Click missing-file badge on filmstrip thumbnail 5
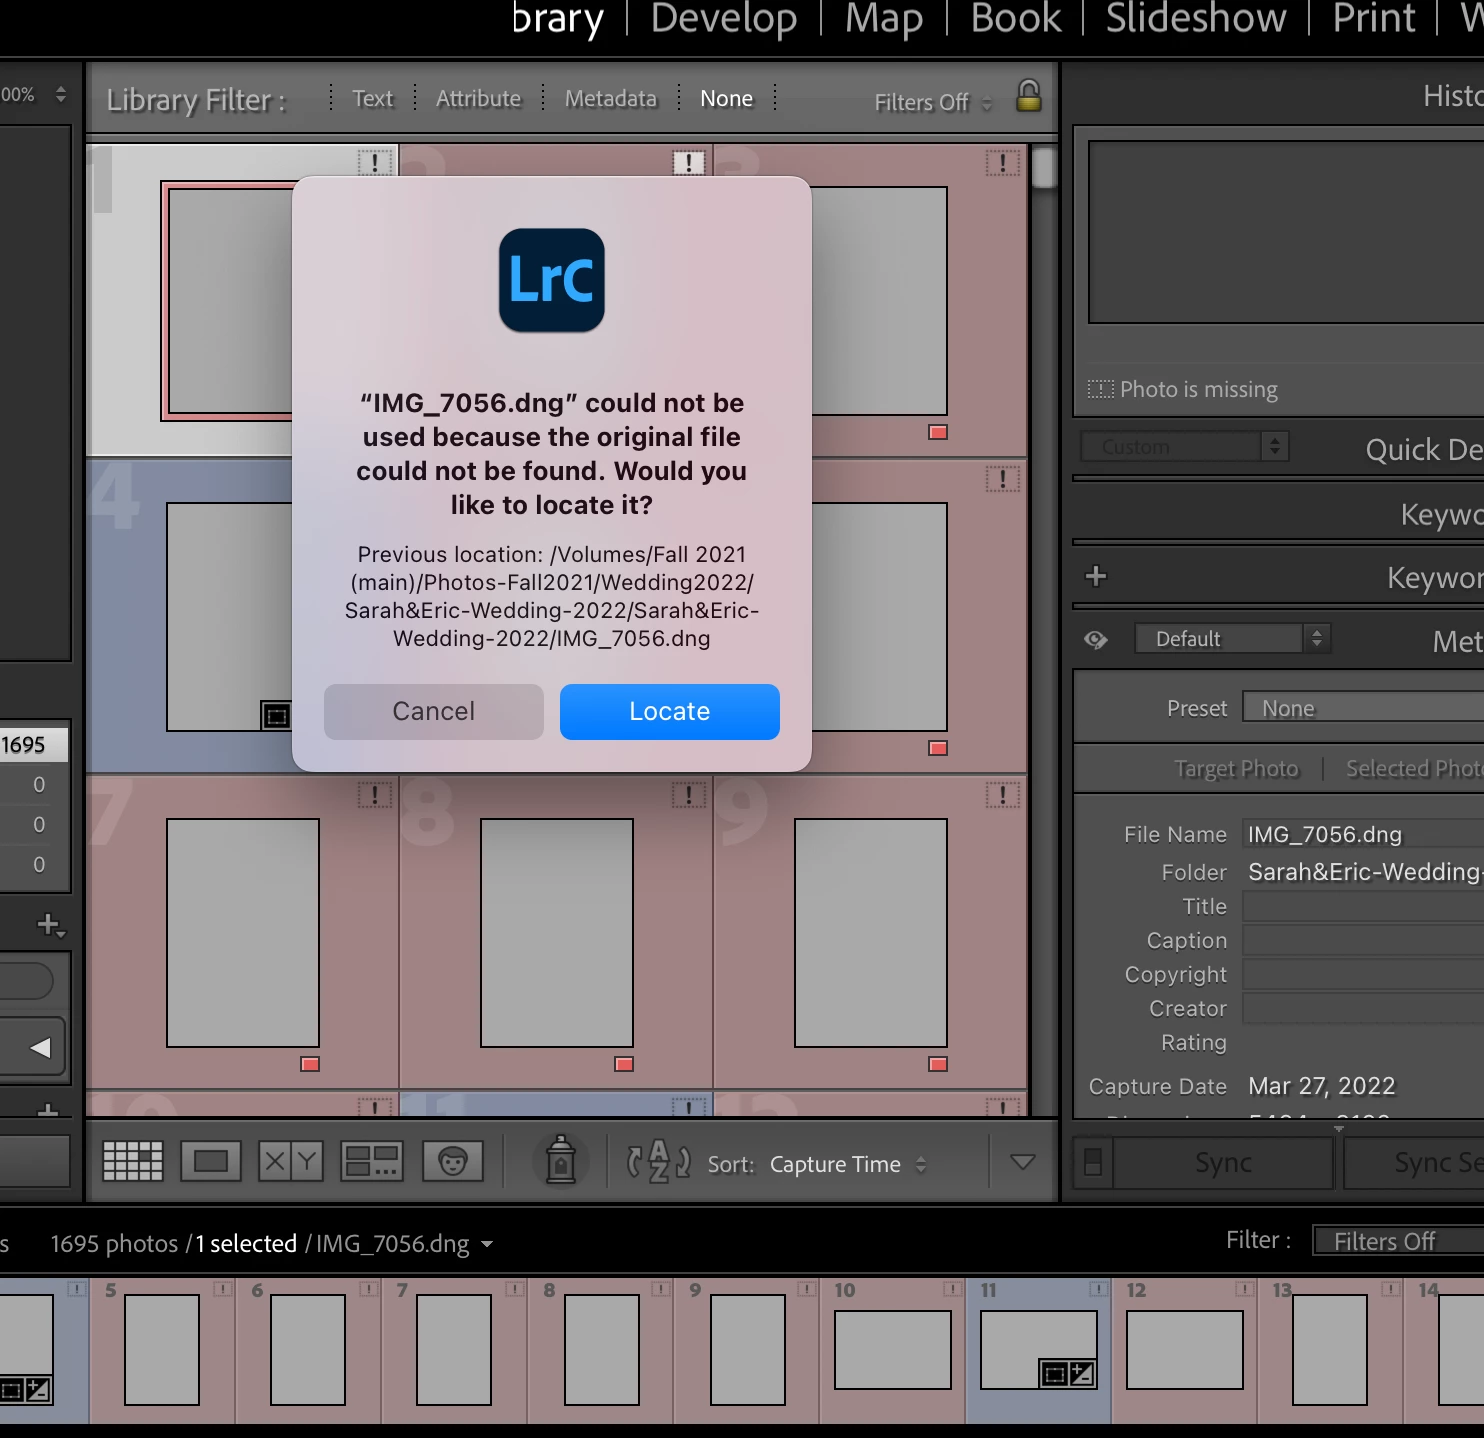1484x1438 pixels. pos(223,1290)
